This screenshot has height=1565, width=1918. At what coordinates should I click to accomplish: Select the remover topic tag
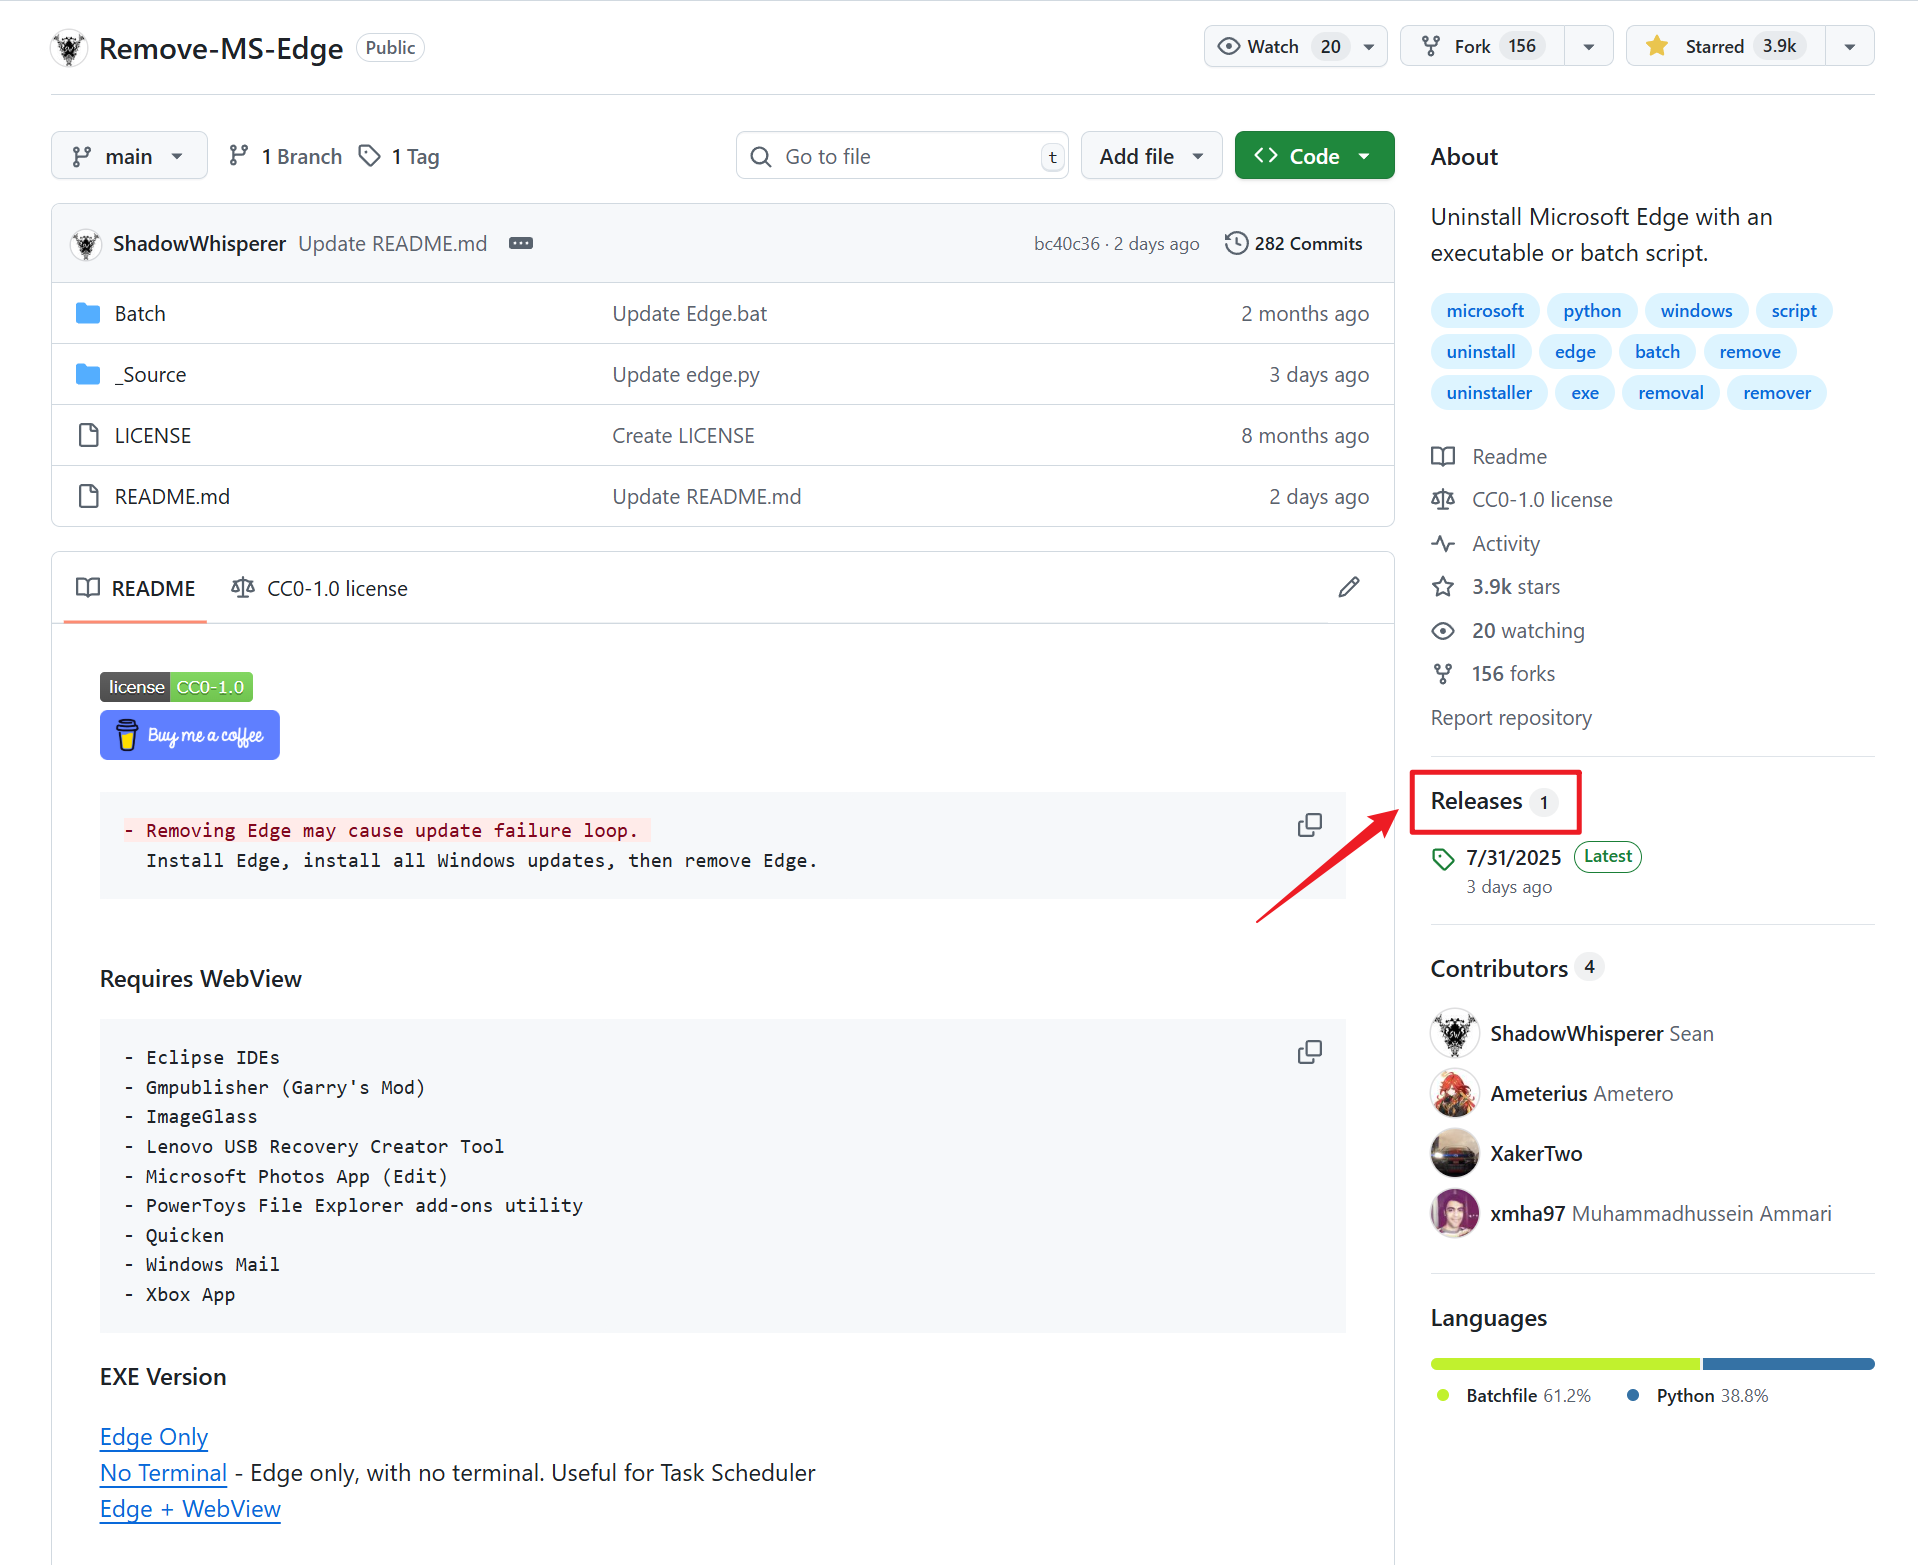[1777, 393]
